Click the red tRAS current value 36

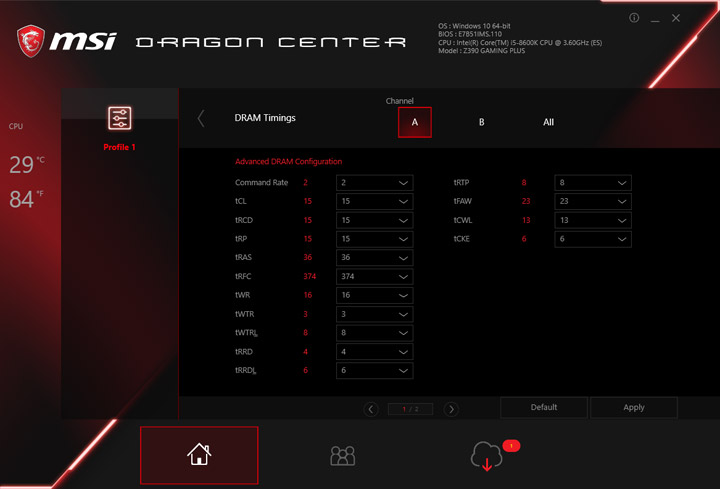(308, 258)
